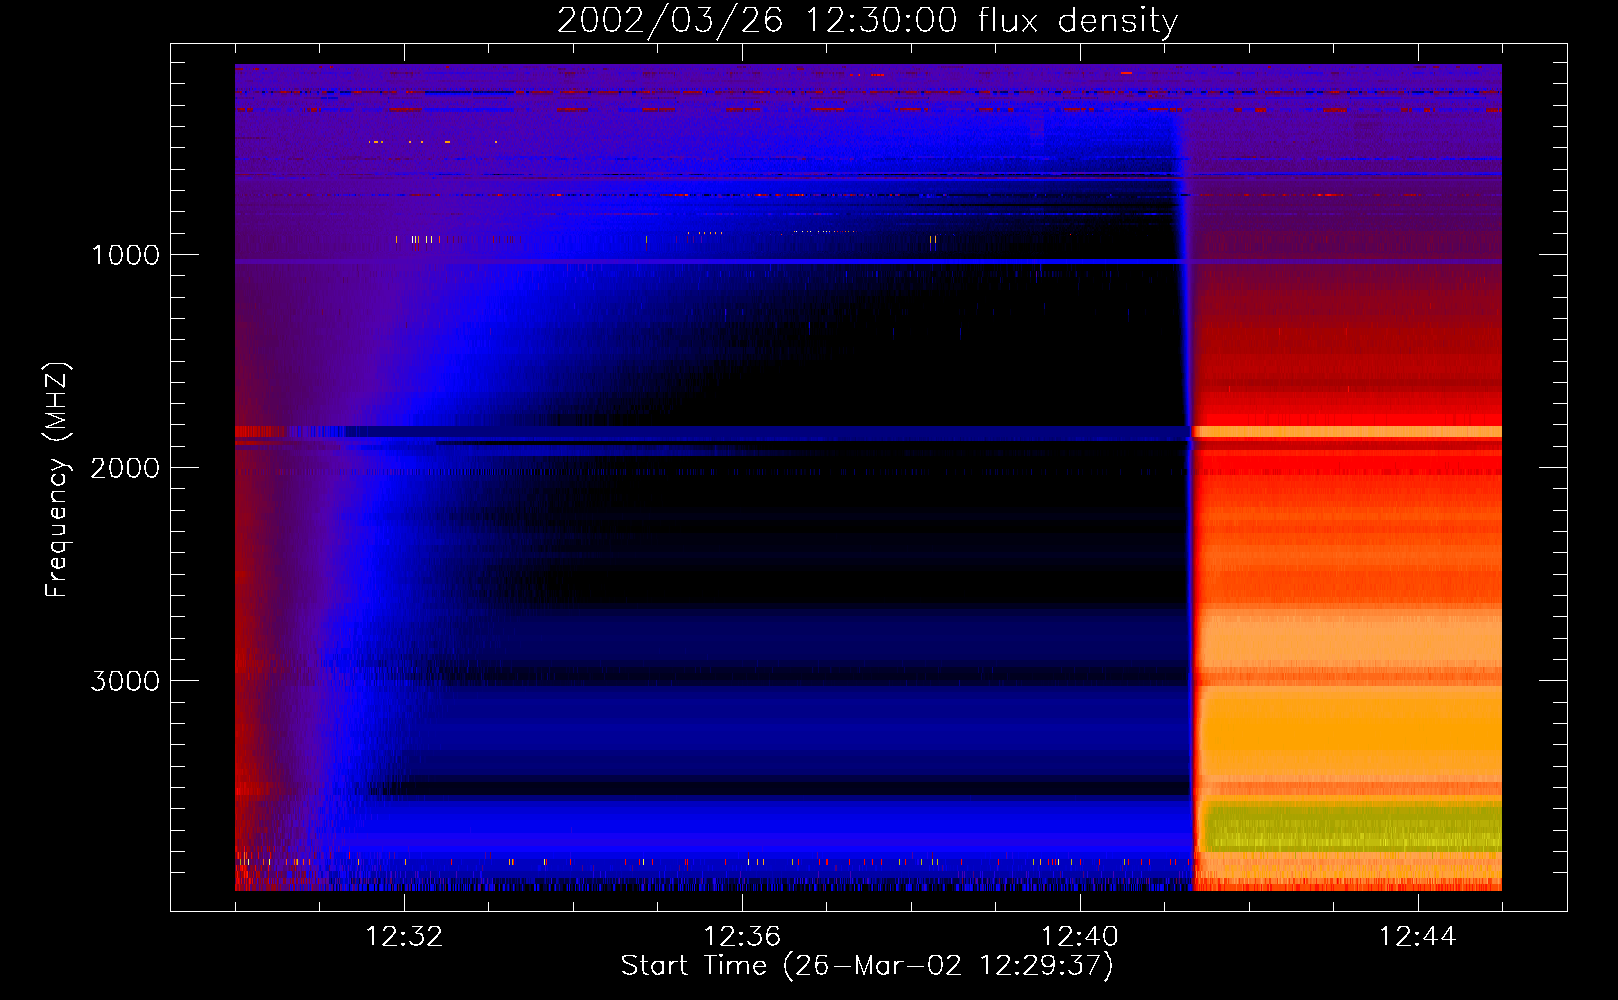Click the '12:32' time axis label
The height and width of the screenshot is (1000, 1618).
click(x=404, y=937)
